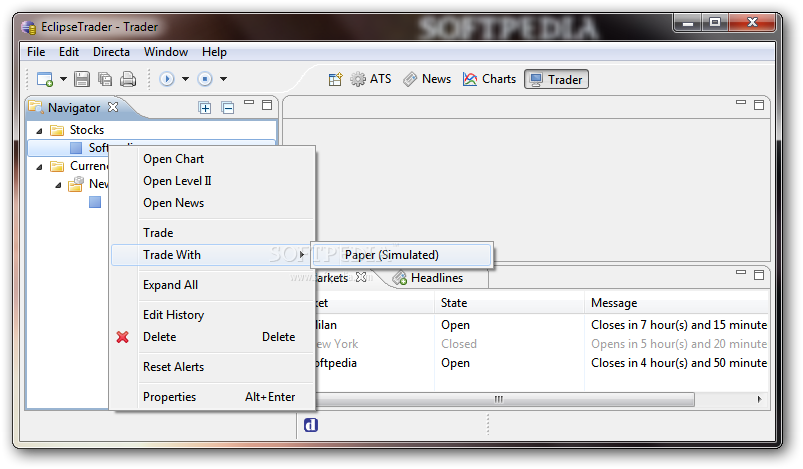Click Collapse All icon in Navigator
The height and width of the screenshot is (469, 803).
[x=228, y=108]
